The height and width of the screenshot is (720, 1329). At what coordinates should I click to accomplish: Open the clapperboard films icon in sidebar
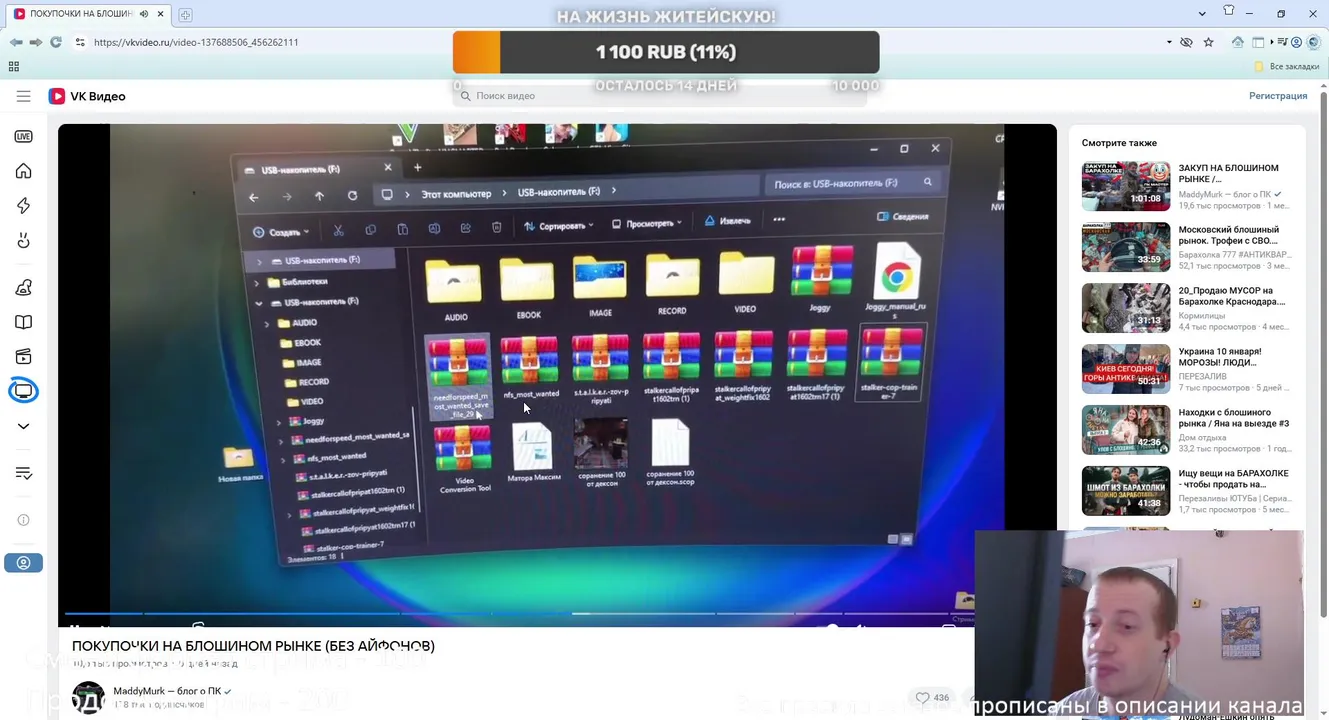tap(23, 357)
